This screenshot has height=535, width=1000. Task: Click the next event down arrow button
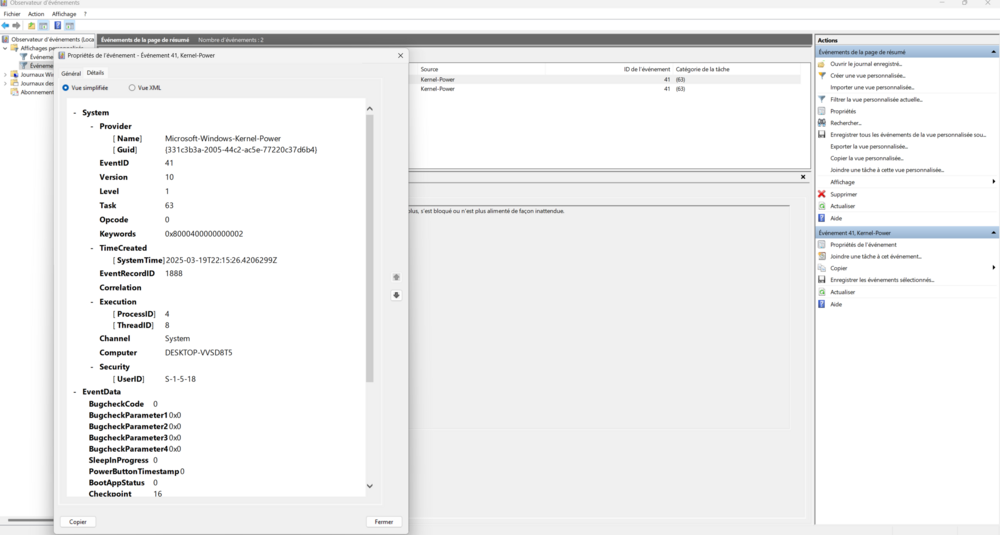pos(397,295)
